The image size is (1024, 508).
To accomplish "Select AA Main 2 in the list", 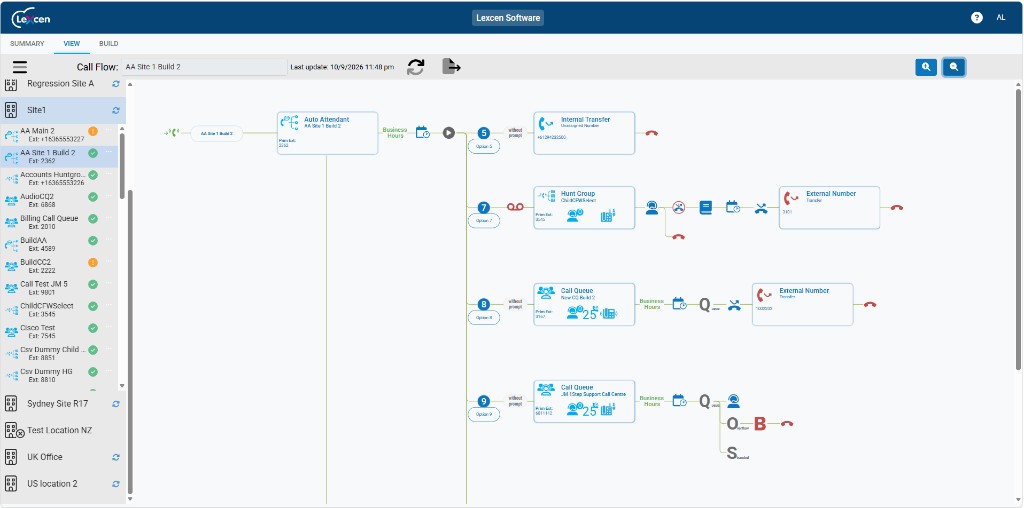I will 59,135.
